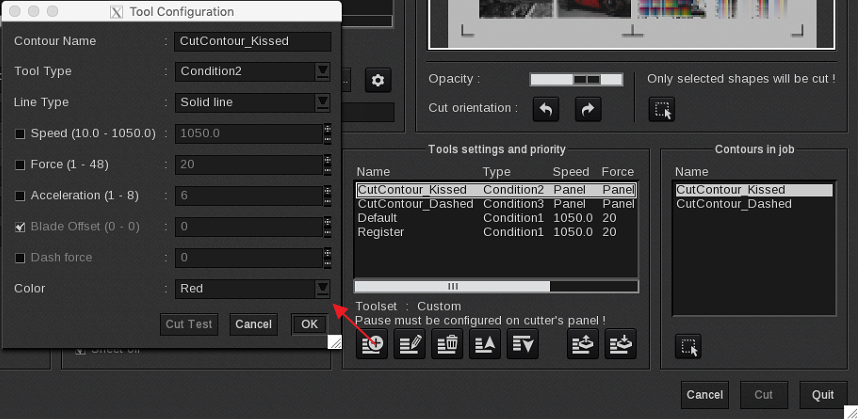This screenshot has width=858, height=419.
Task: Check the Acceleration checkbox
Action: click(20, 196)
